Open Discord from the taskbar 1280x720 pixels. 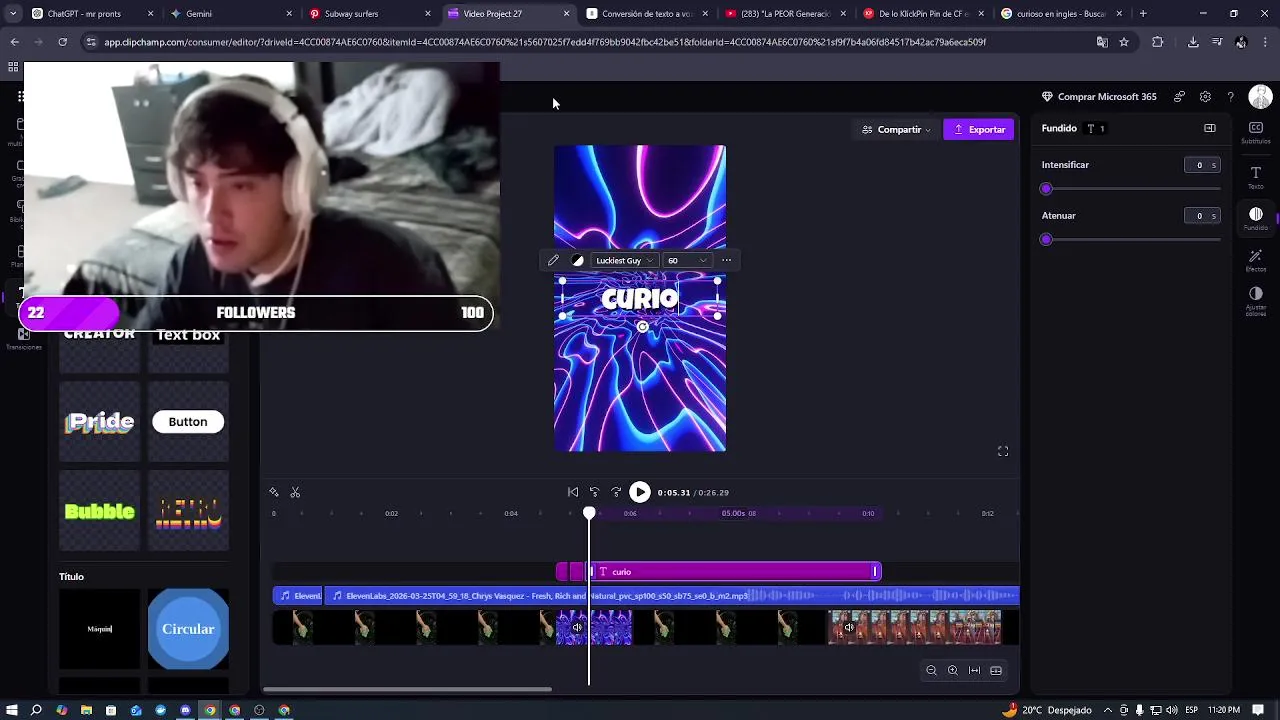click(185, 710)
